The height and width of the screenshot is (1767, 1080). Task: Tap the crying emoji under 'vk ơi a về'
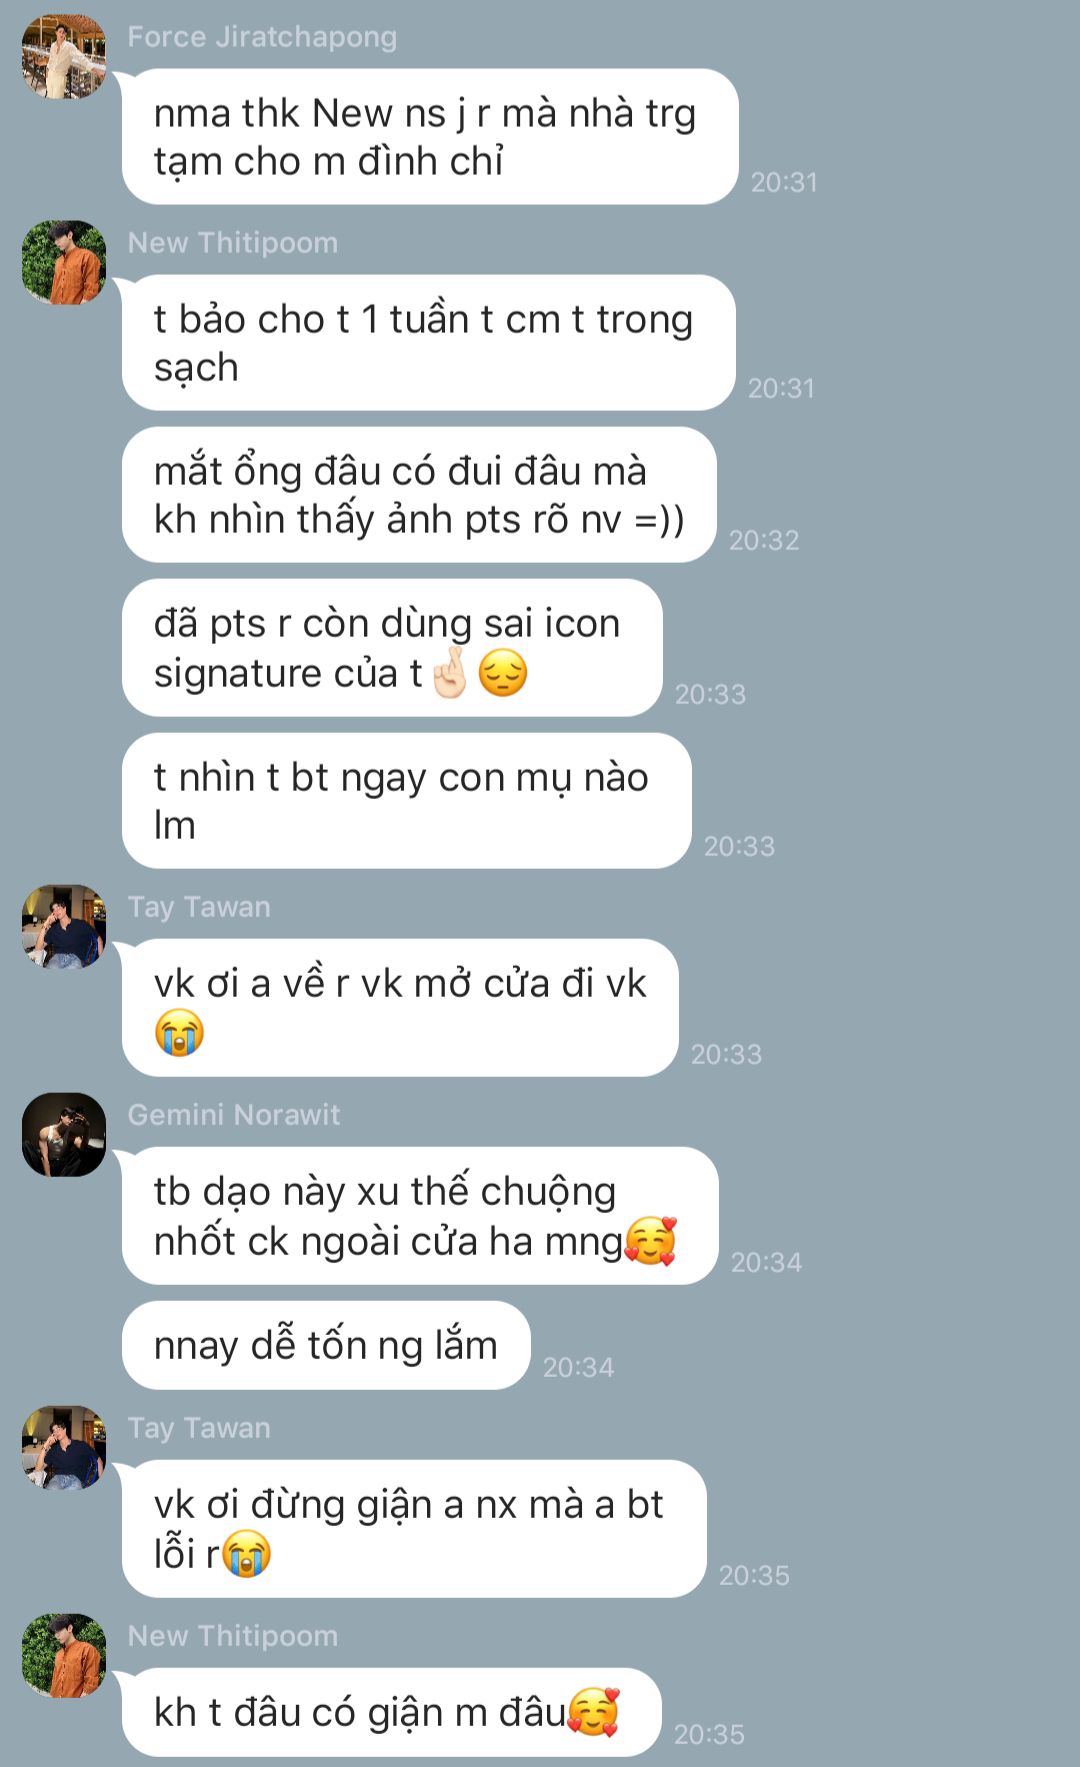point(179,1033)
